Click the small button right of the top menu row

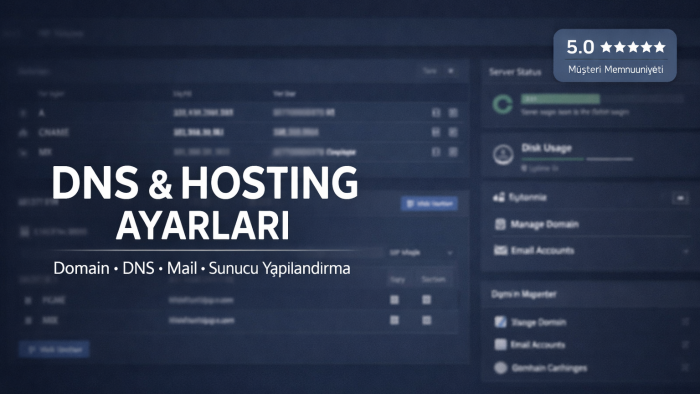[x=680, y=198]
